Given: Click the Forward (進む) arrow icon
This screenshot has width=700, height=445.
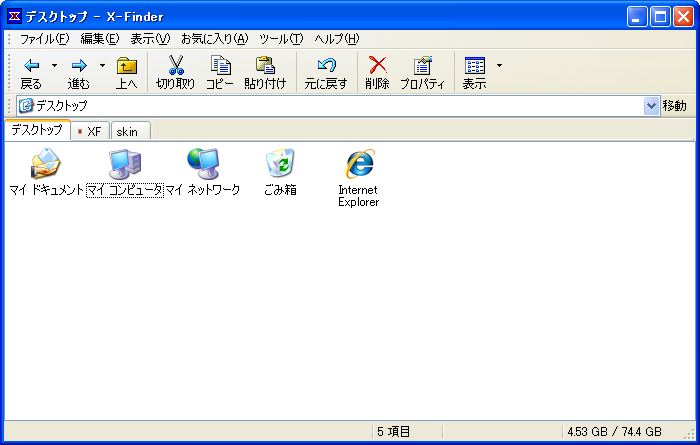Looking at the screenshot, I should click(79, 66).
